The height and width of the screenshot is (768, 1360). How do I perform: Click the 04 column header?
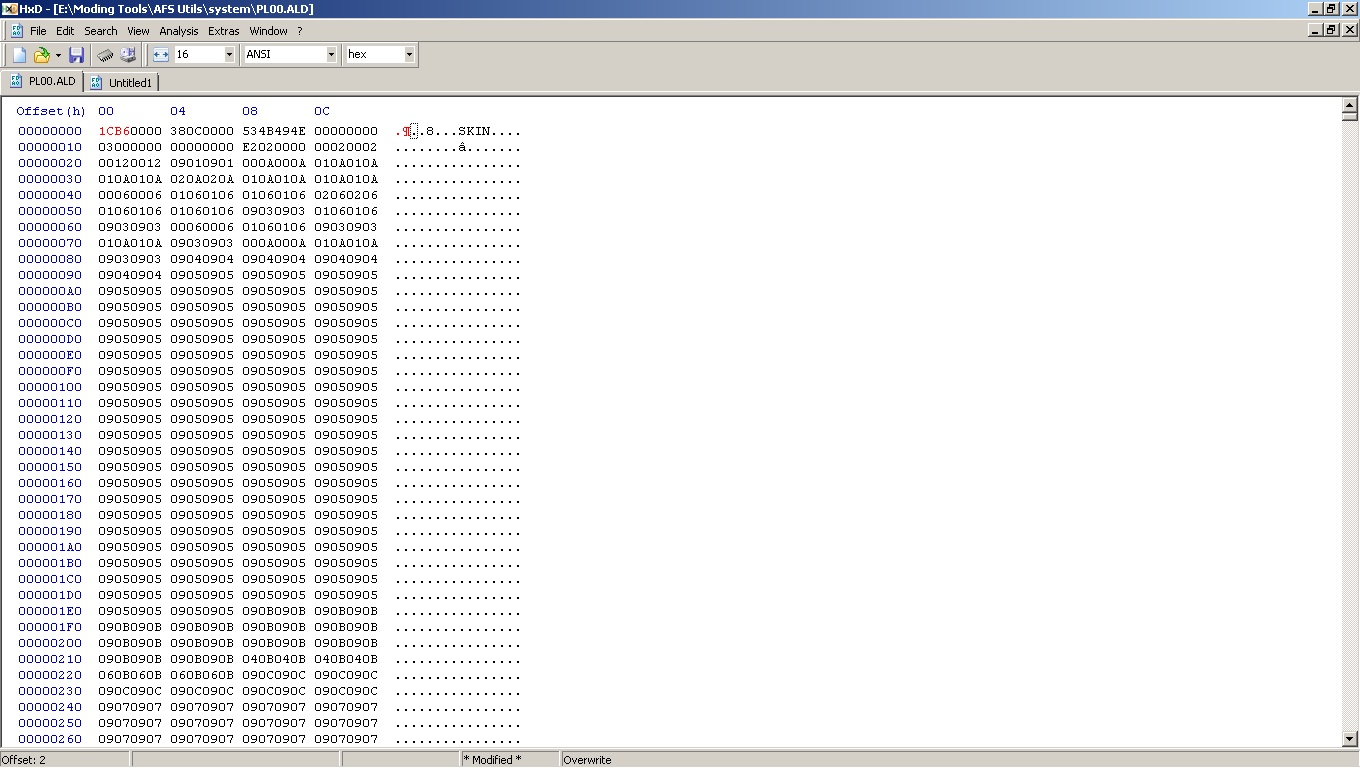click(178, 111)
